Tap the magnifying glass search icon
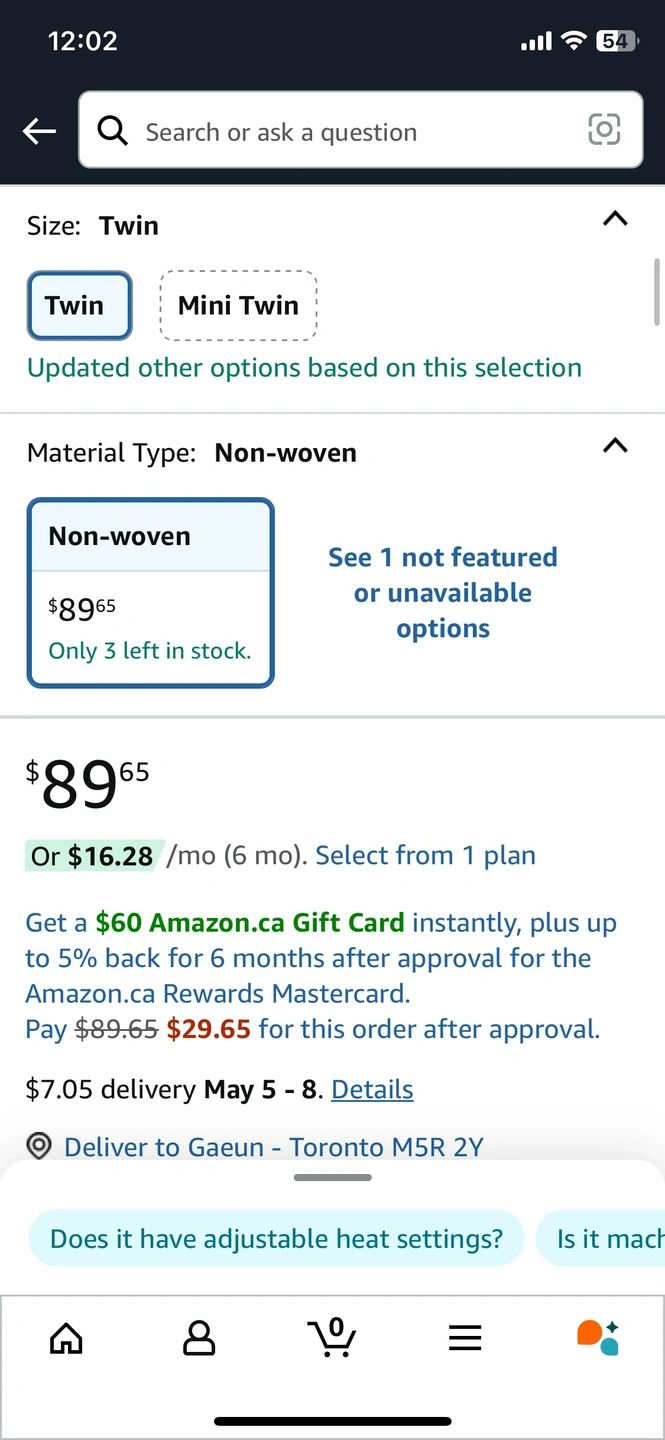Image resolution: width=665 pixels, height=1440 pixels. pyautogui.click(x=112, y=131)
